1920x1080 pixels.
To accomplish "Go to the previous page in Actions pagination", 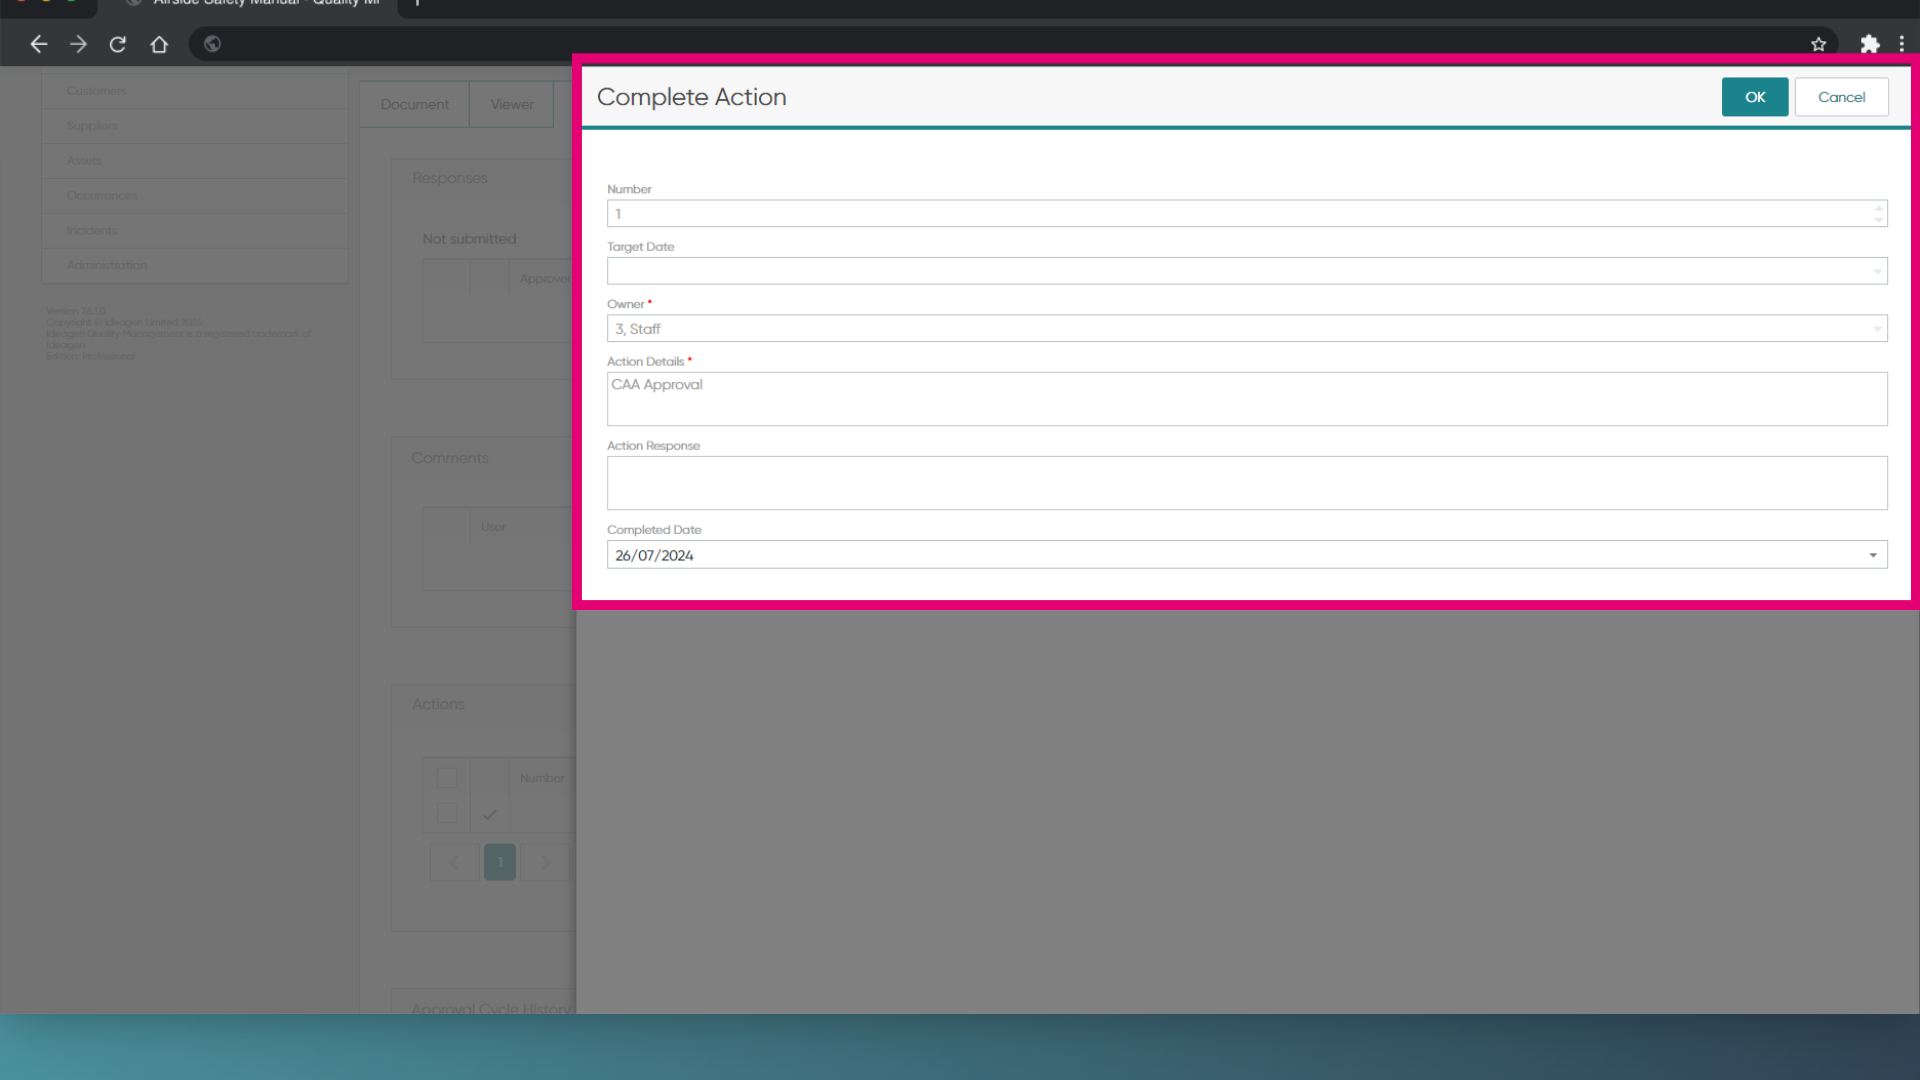I will [454, 862].
